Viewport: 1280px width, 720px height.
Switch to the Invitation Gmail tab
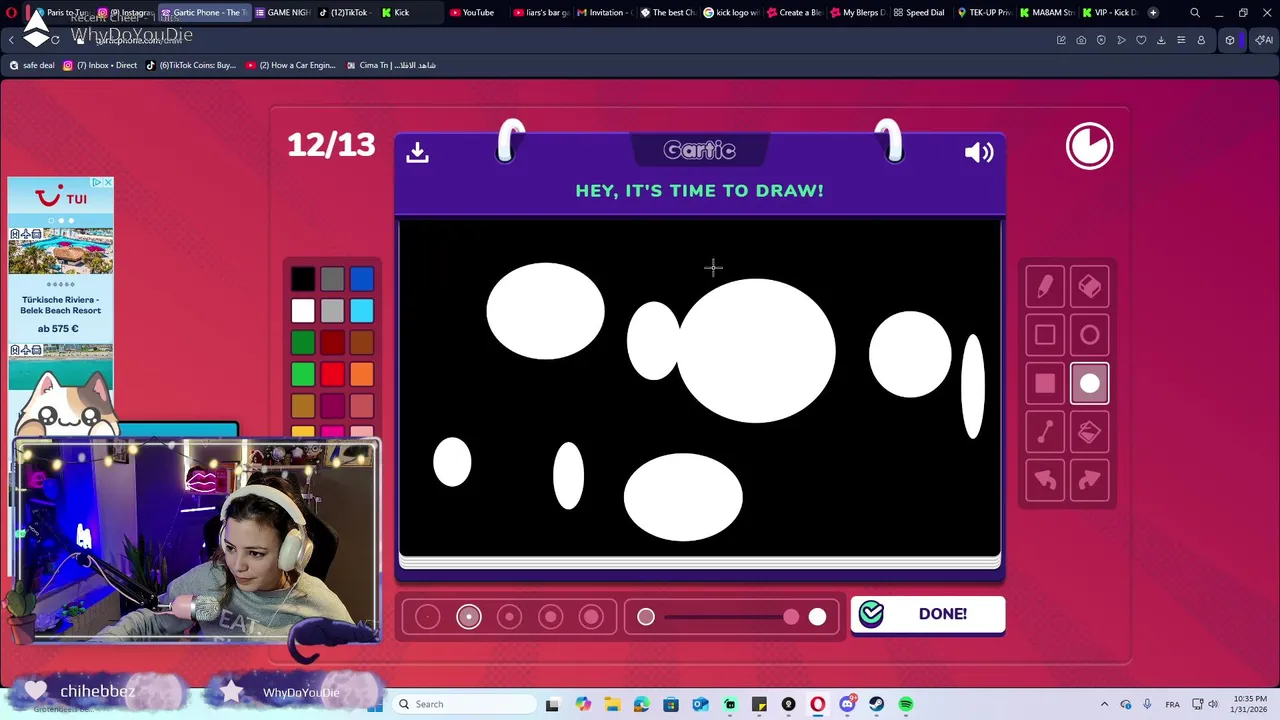[602, 12]
